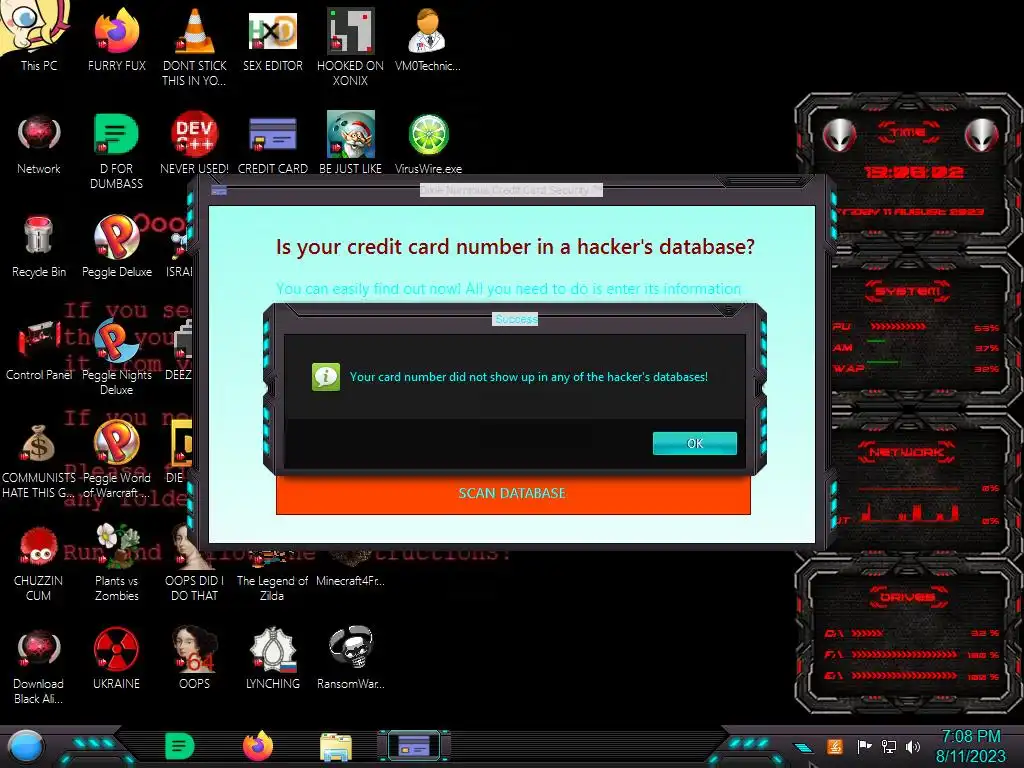Image resolution: width=1024 pixels, height=768 pixels.
Task: Open the Recycle Bin
Action: (x=39, y=246)
